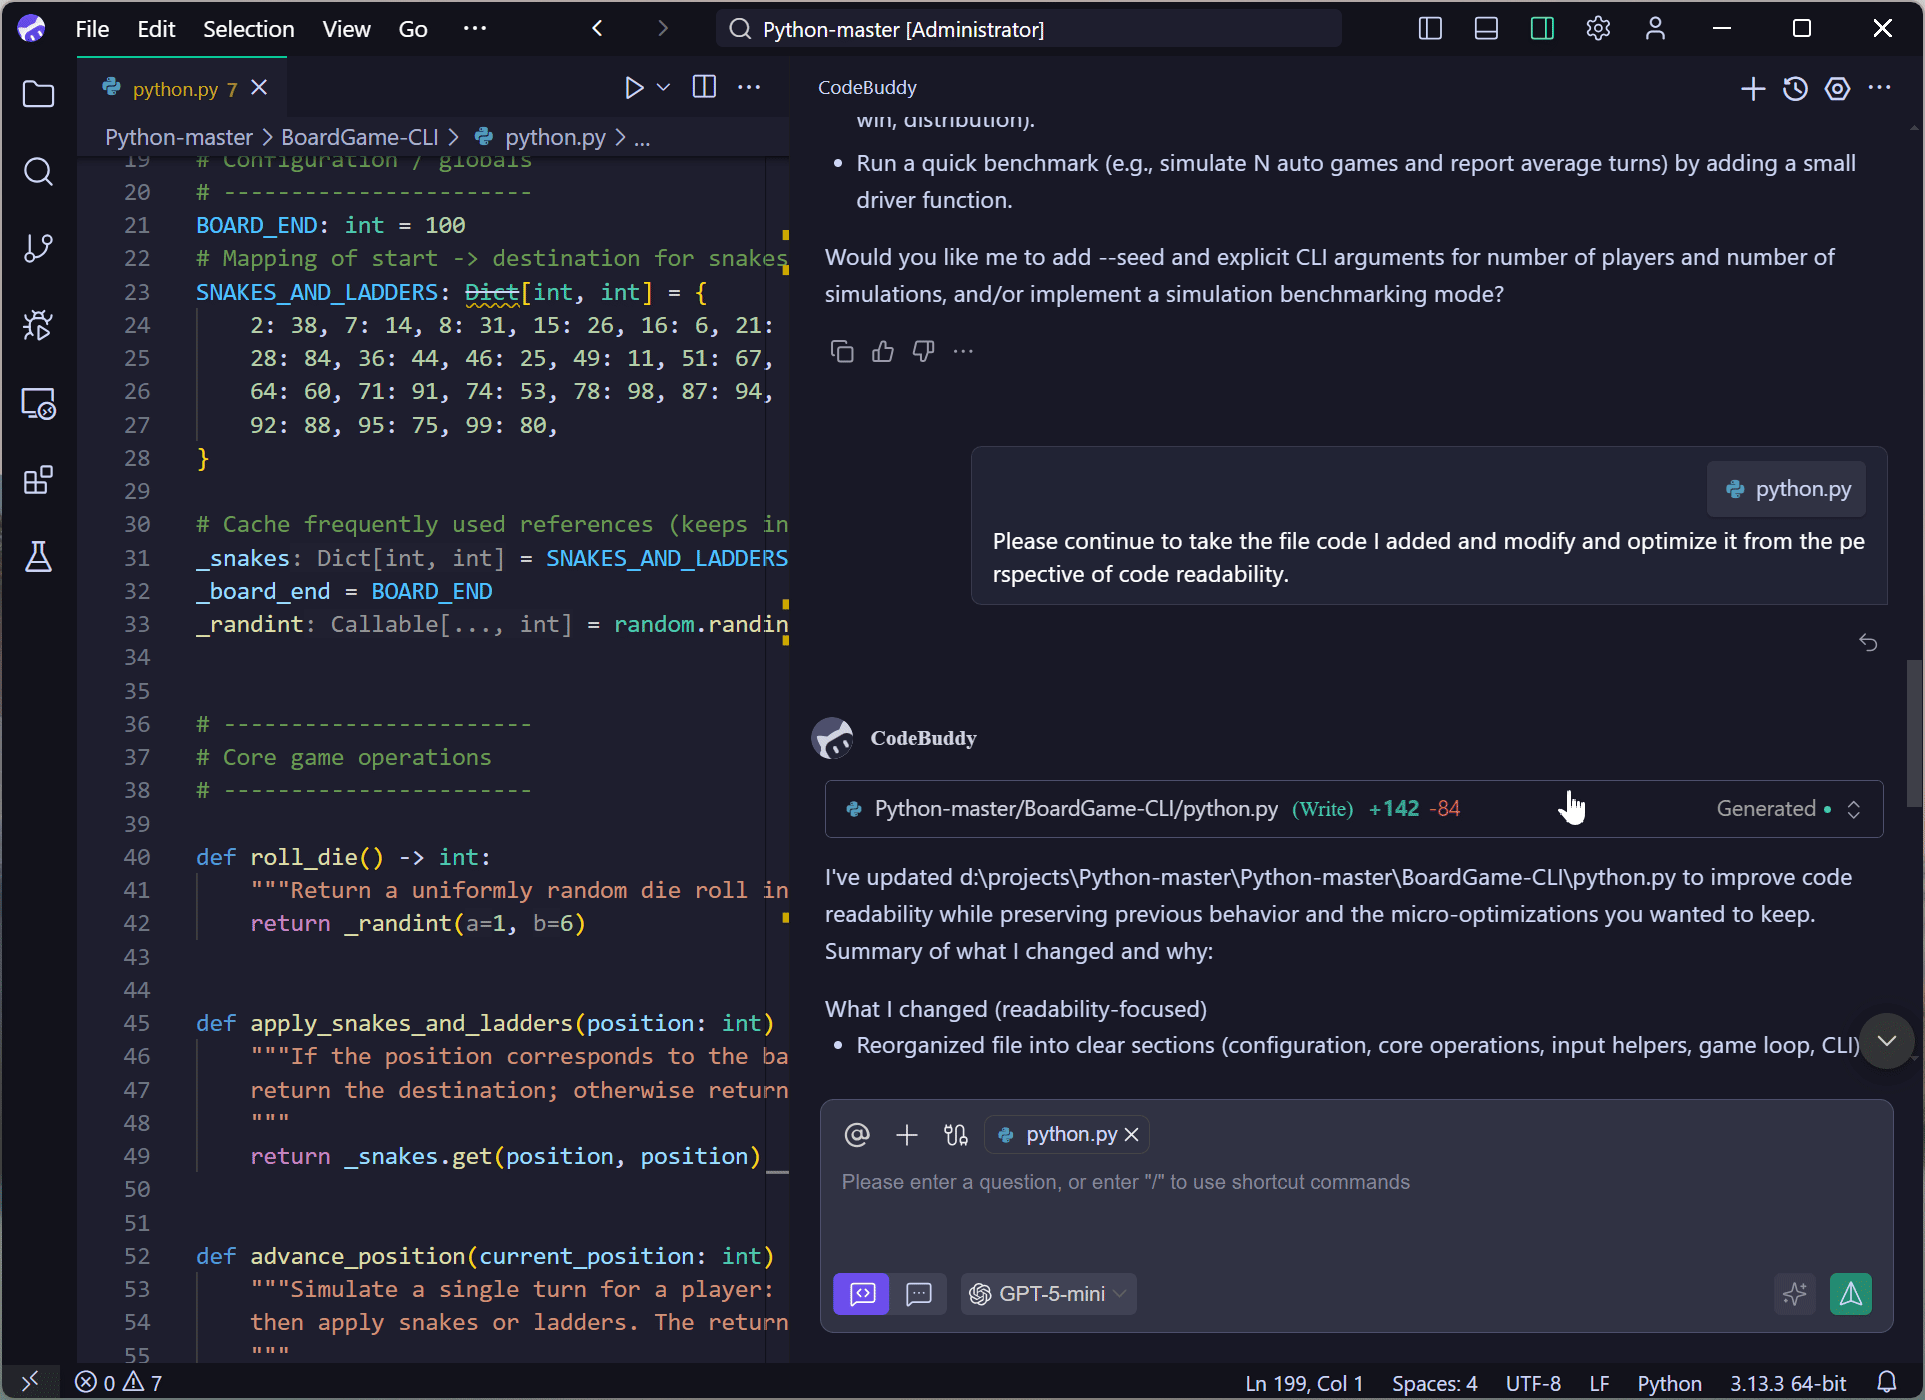Open the GPT-5-mini model dropdown
This screenshot has width=1925, height=1400.
pos(1049,1294)
